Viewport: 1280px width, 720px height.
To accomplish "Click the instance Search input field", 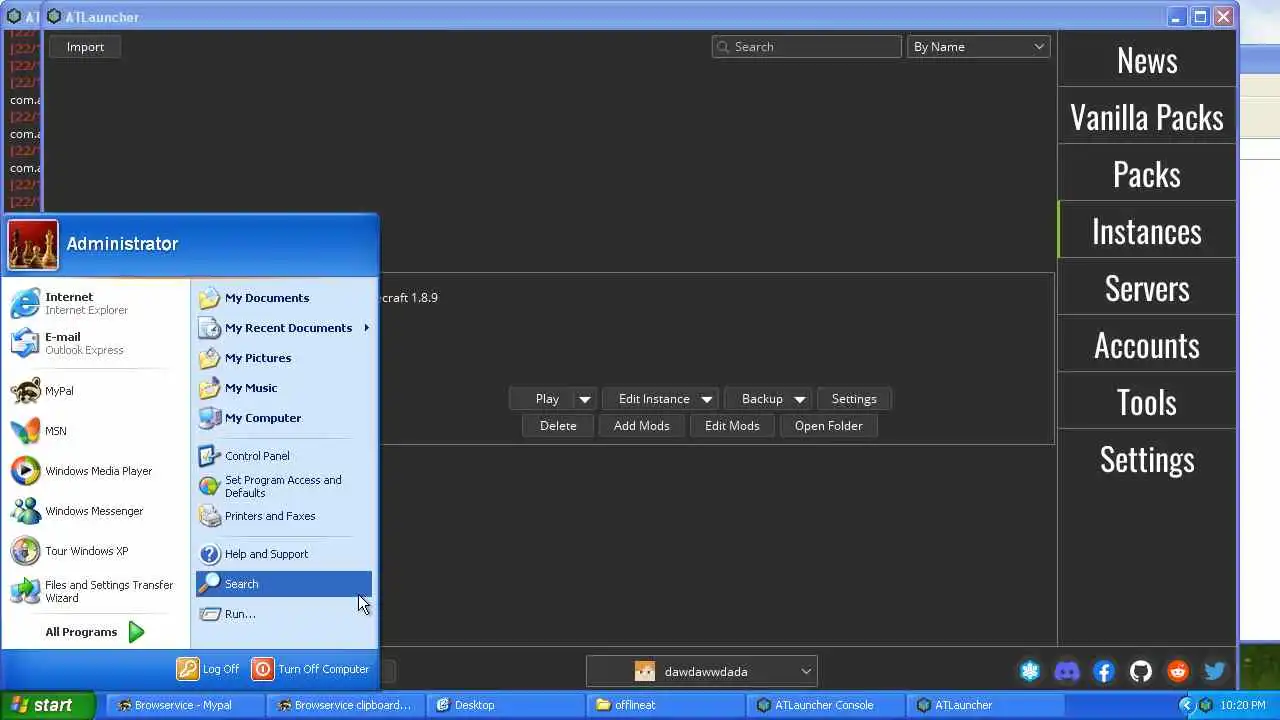I will [807, 47].
